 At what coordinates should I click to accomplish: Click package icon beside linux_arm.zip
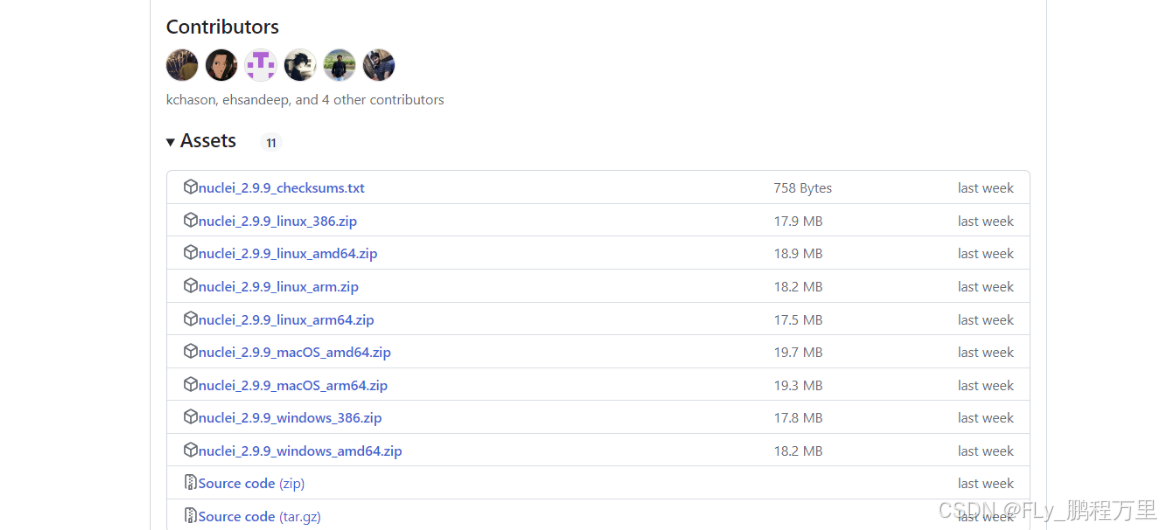tap(190, 286)
